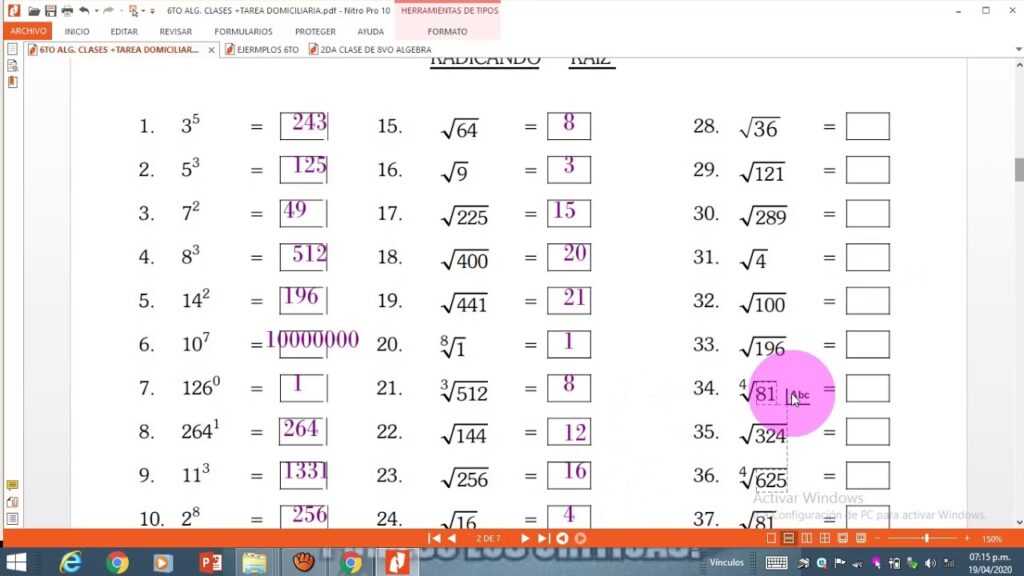Click the ARCHIVO button
This screenshot has width=1024, height=576.
[28, 31]
